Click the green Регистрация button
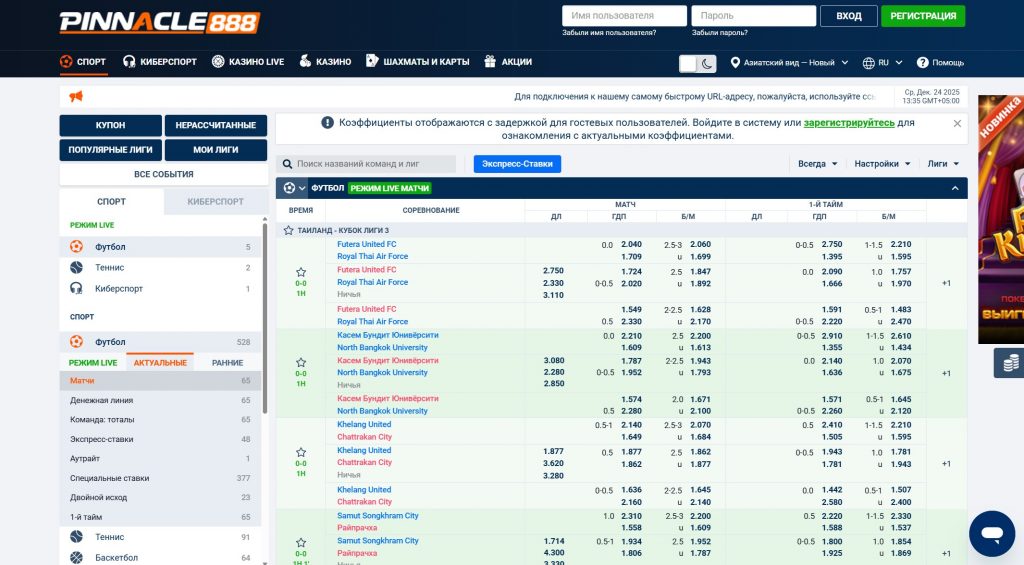This screenshot has height=565, width=1024. pos(922,16)
